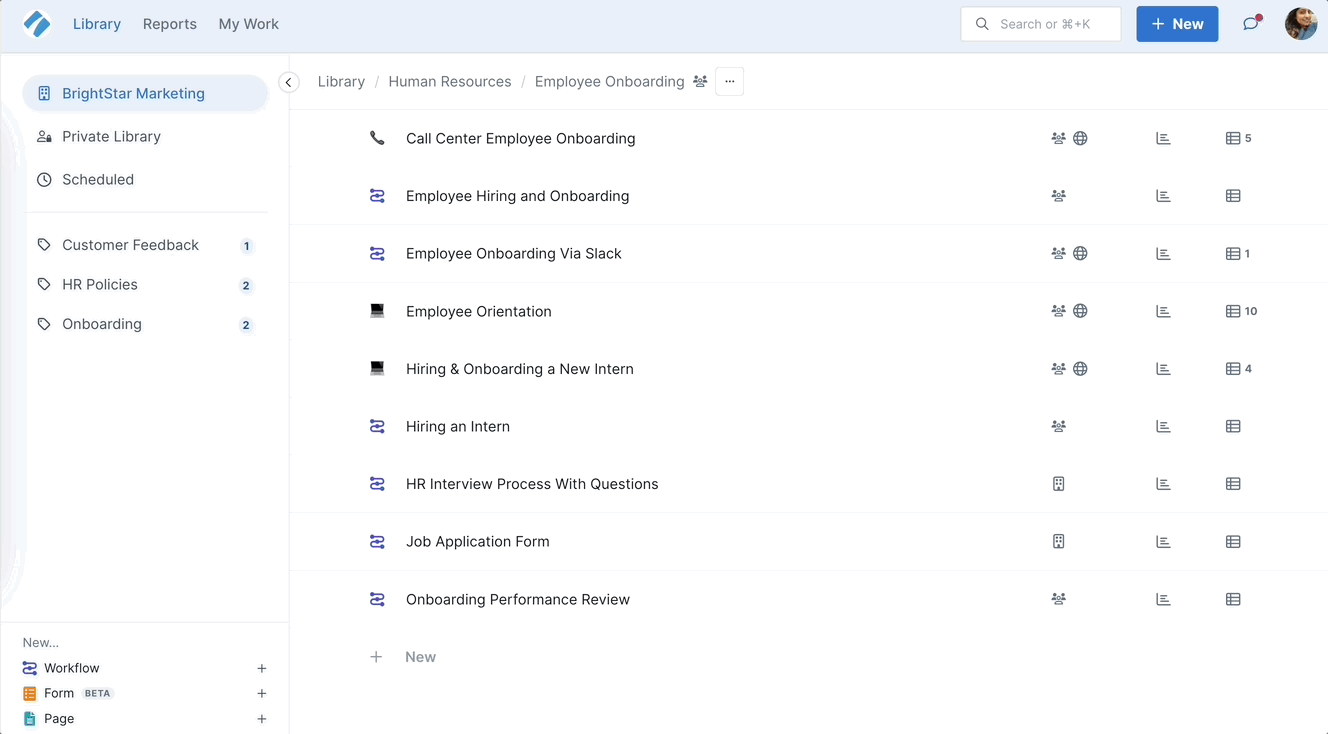Open the Job Application Form item title
1328x734 pixels.
click(478, 542)
